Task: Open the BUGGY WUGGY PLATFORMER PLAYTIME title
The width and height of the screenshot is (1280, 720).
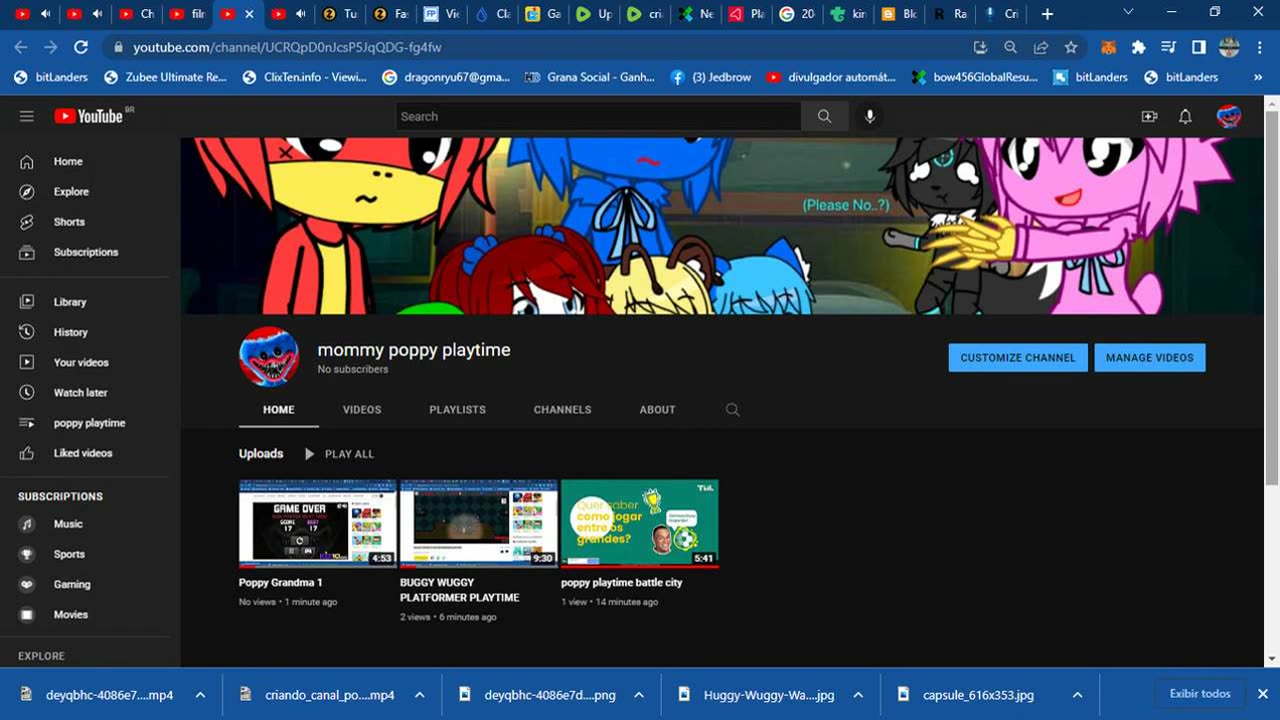Action: click(x=460, y=590)
